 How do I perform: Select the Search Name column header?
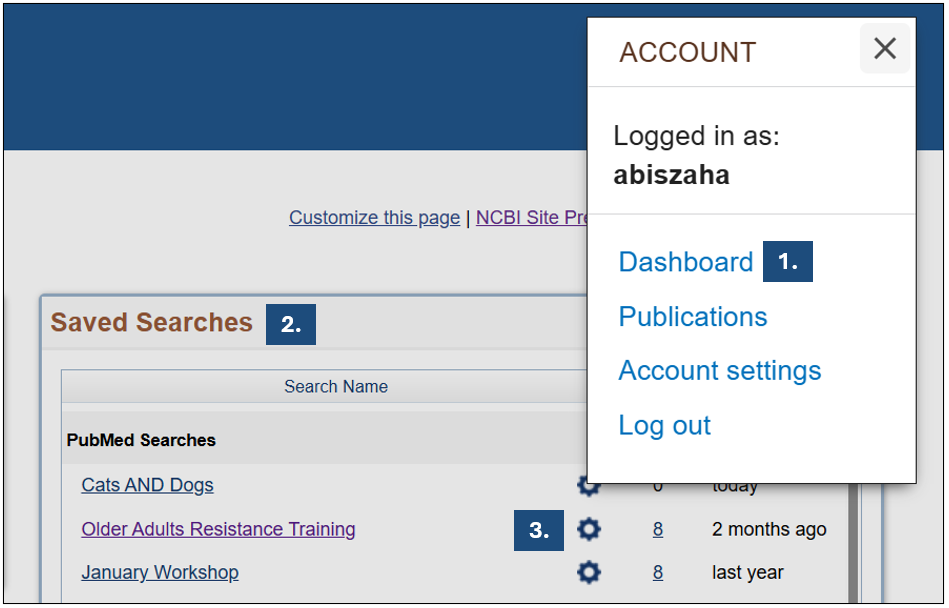click(335, 386)
